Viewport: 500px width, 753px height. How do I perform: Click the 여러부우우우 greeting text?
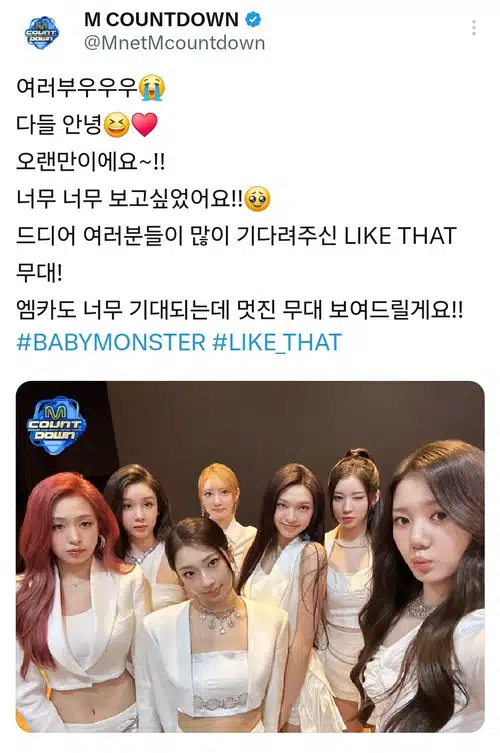[x=77, y=88]
